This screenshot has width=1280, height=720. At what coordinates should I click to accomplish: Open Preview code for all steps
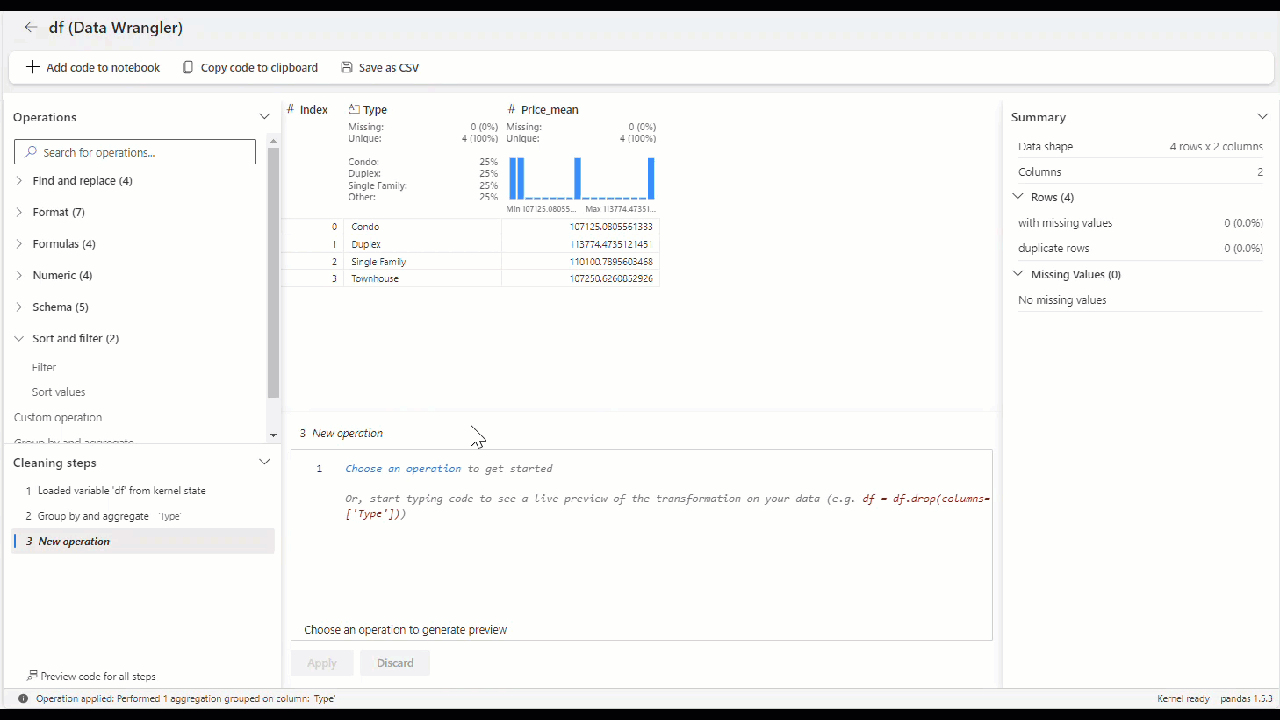[91, 676]
